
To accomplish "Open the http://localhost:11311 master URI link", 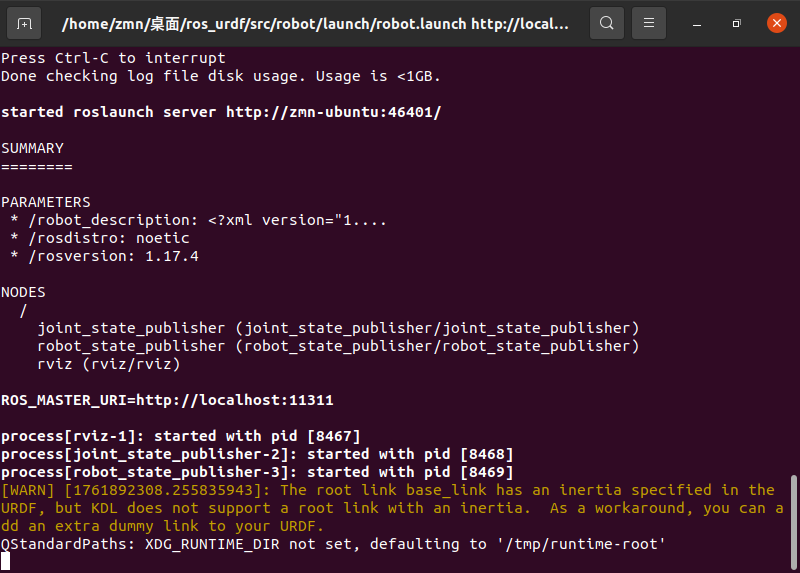I will pos(234,400).
